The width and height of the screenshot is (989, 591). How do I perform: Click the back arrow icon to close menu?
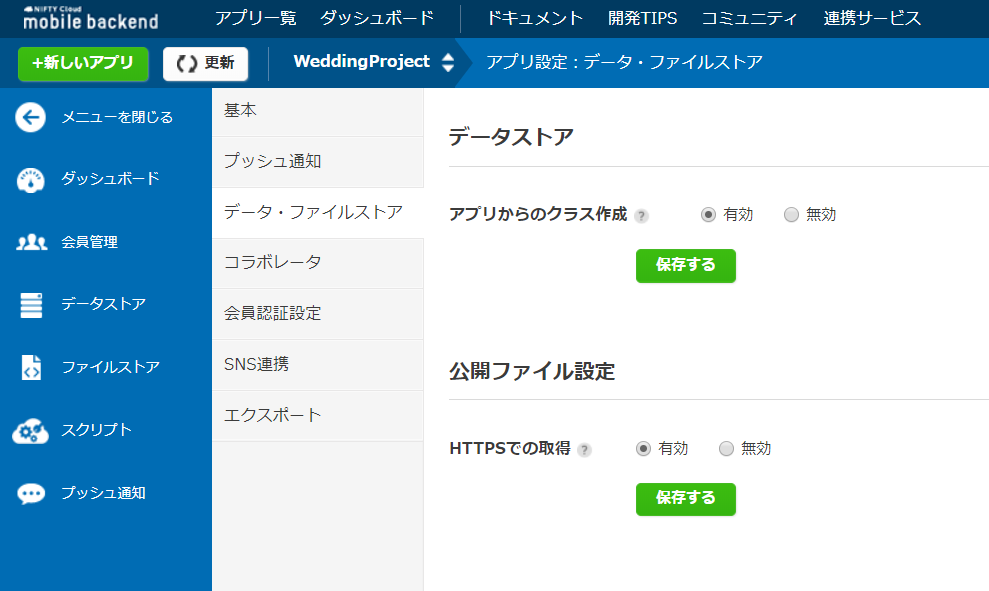coord(30,117)
